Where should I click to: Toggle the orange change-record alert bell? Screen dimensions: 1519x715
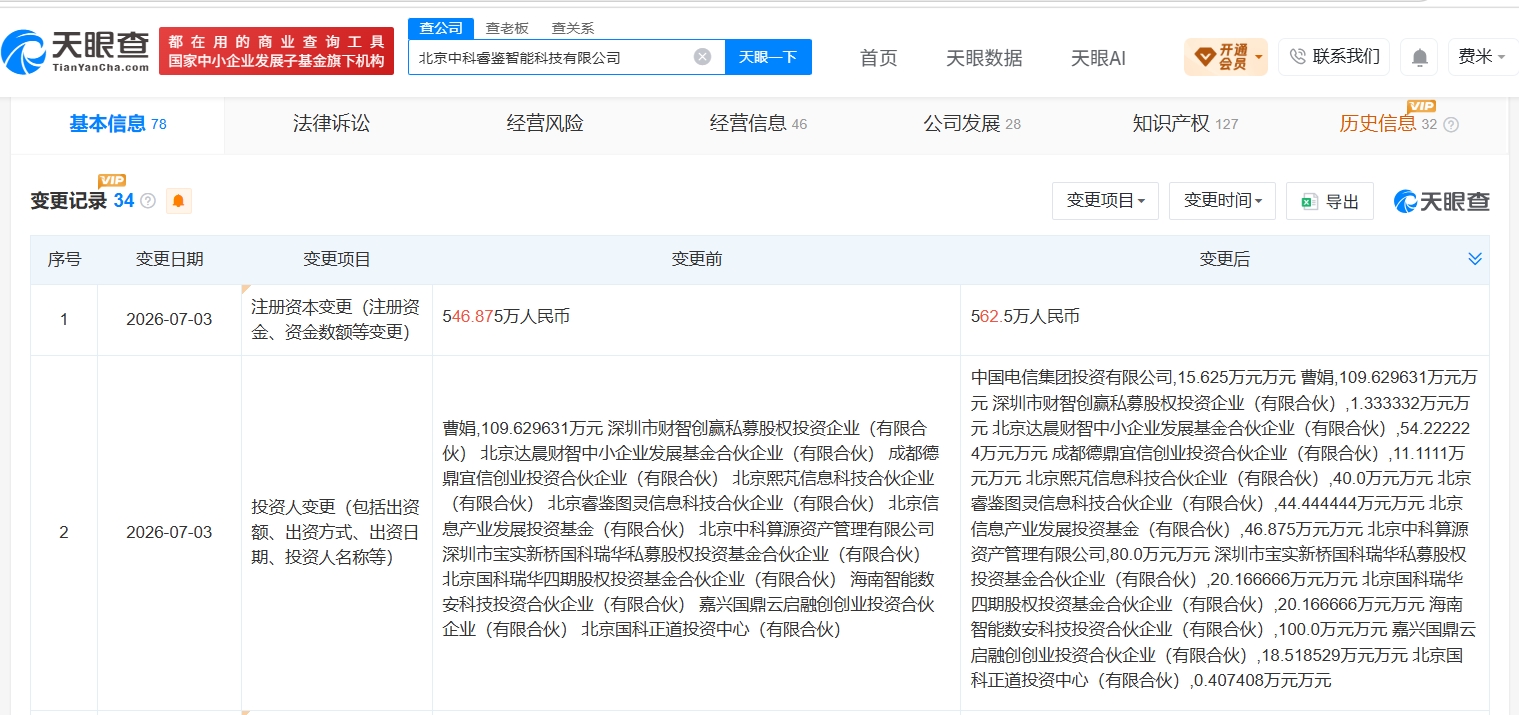coord(178,201)
